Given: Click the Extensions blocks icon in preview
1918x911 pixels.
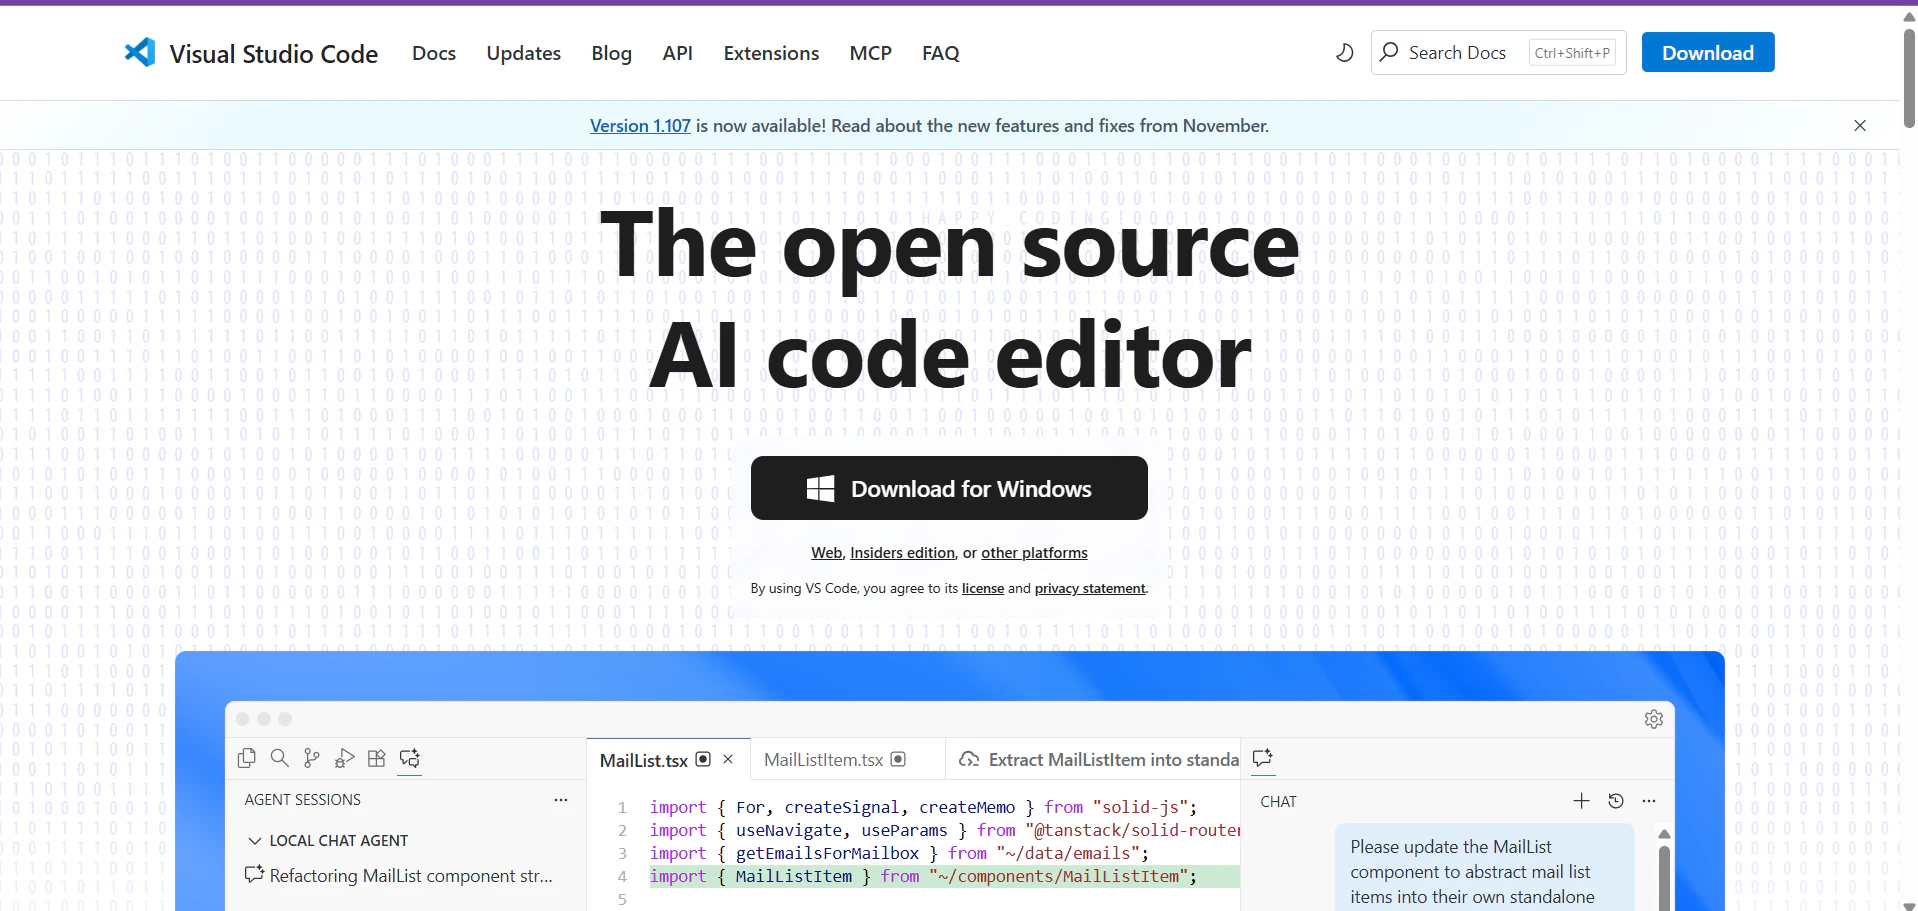Looking at the screenshot, I should click(x=377, y=758).
